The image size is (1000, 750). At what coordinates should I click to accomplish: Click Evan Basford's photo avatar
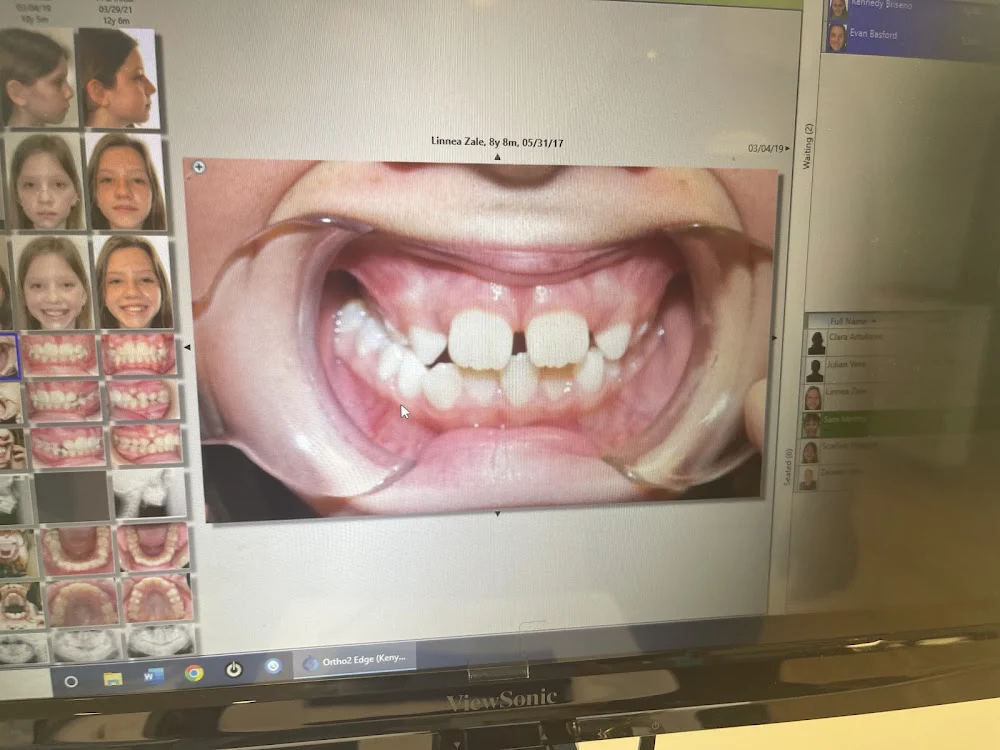[x=837, y=38]
